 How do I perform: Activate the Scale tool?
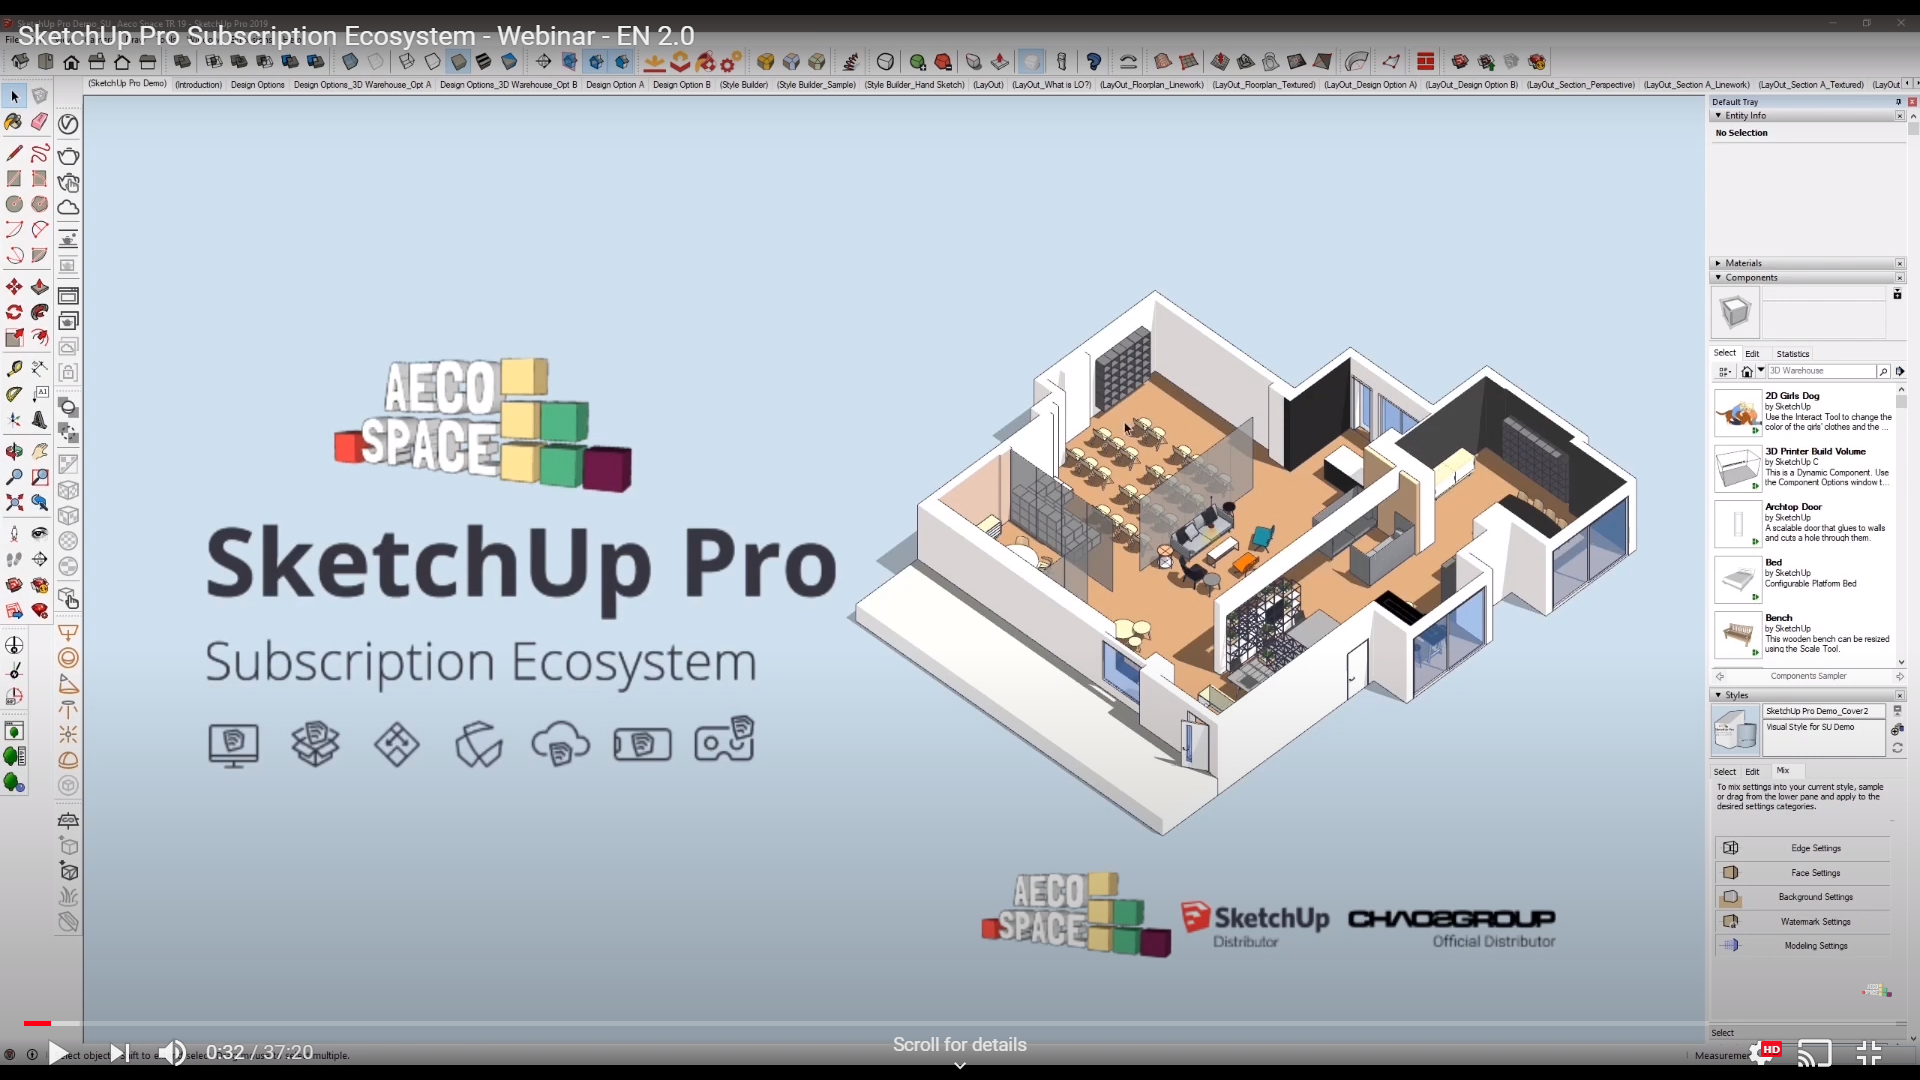click(14, 338)
